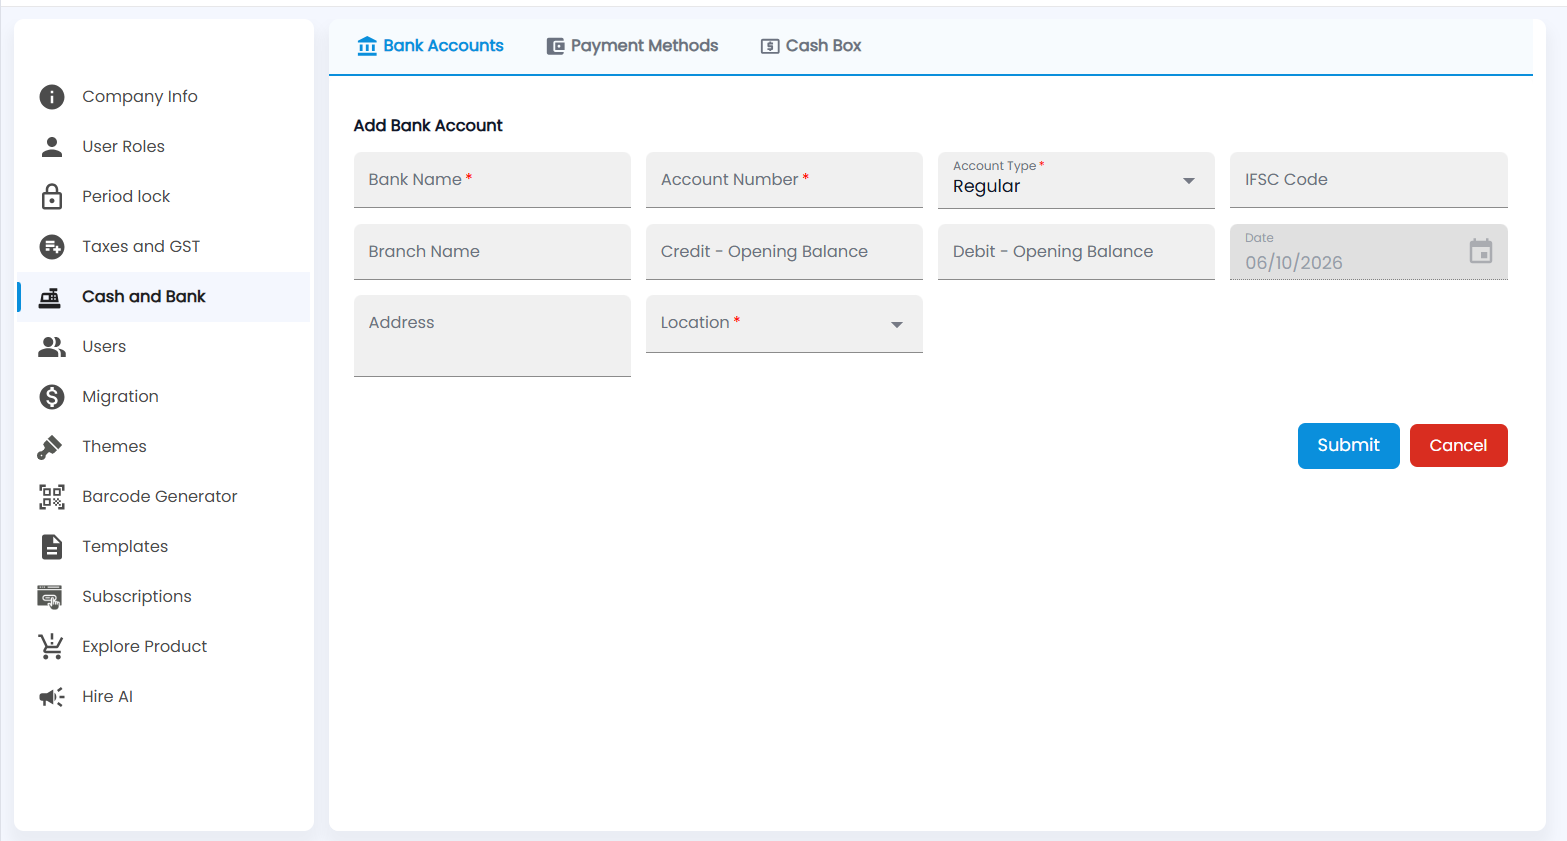This screenshot has height=841, width=1567.
Task: Click the Barcode Generator QR icon
Action: (52, 497)
